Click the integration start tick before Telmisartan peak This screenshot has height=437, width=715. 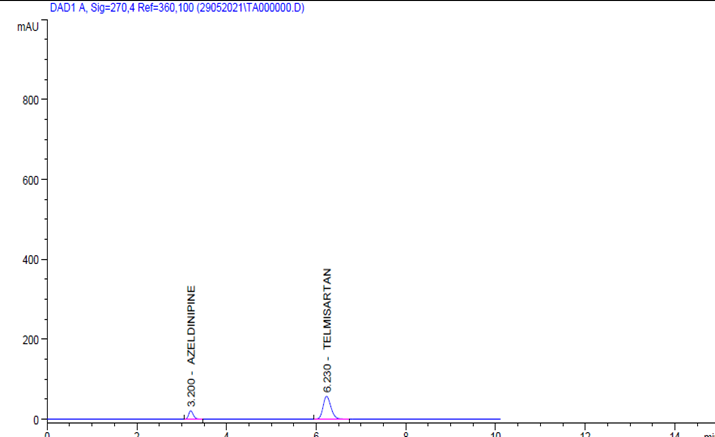coord(314,417)
